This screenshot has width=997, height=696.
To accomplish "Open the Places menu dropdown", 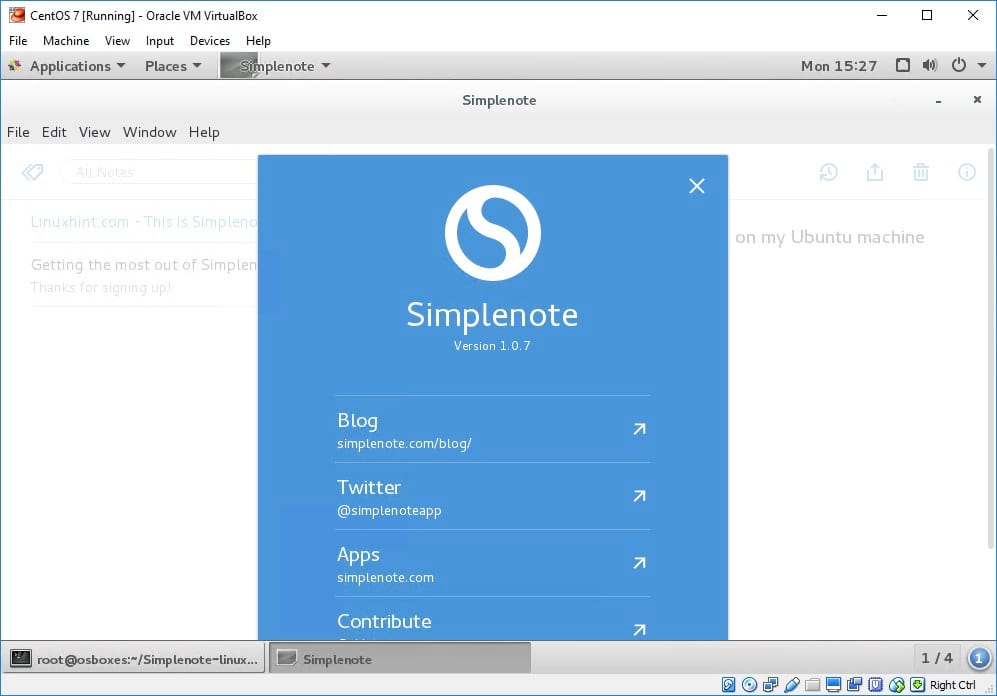I will tap(173, 66).
